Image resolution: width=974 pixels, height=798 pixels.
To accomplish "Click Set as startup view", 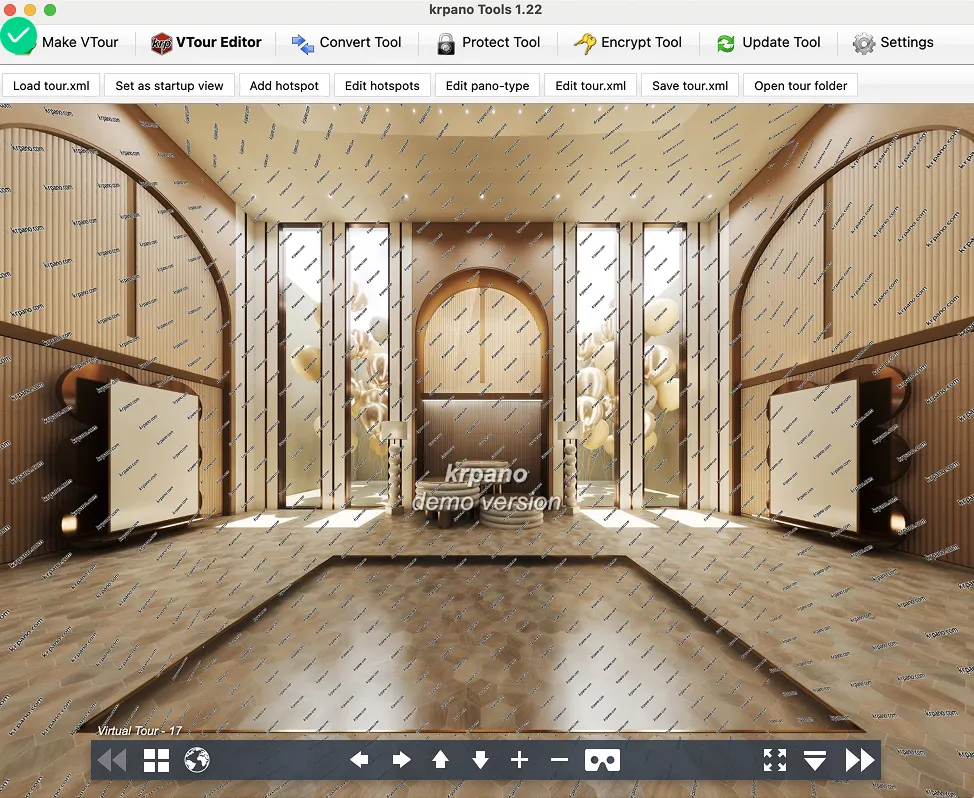I will pos(169,86).
